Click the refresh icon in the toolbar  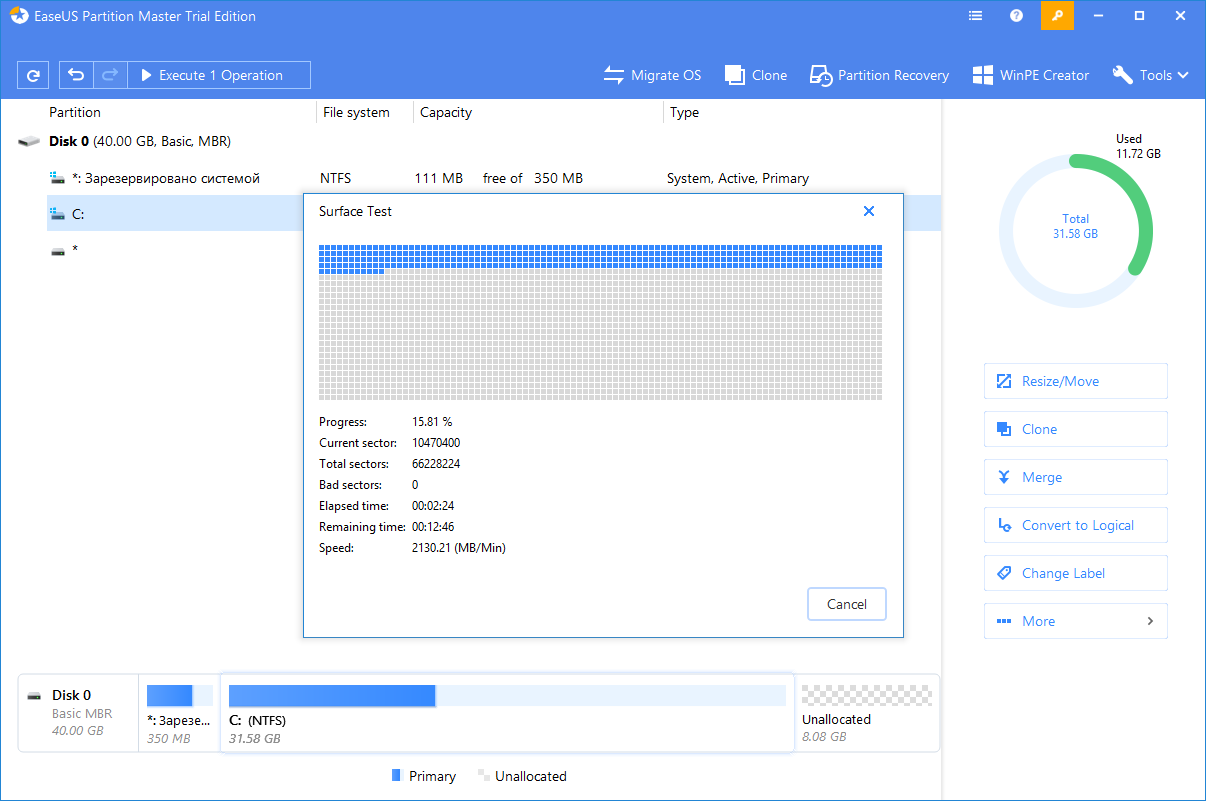tap(34, 75)
